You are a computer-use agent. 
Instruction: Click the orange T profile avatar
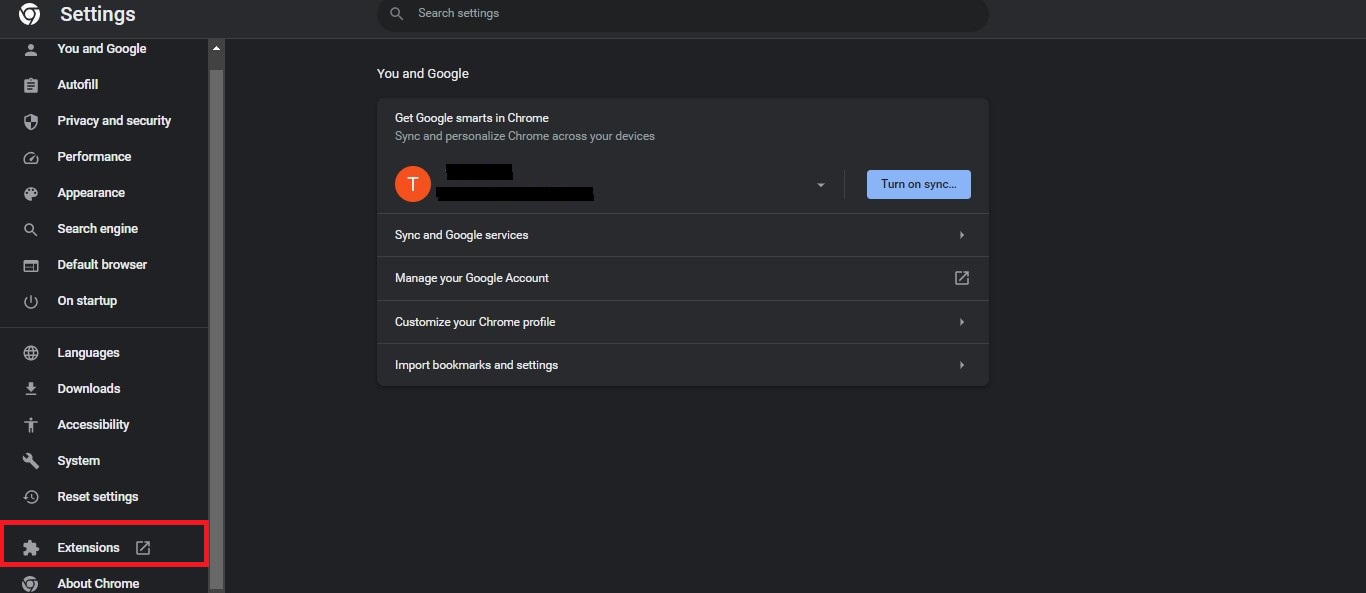(413, 184)
